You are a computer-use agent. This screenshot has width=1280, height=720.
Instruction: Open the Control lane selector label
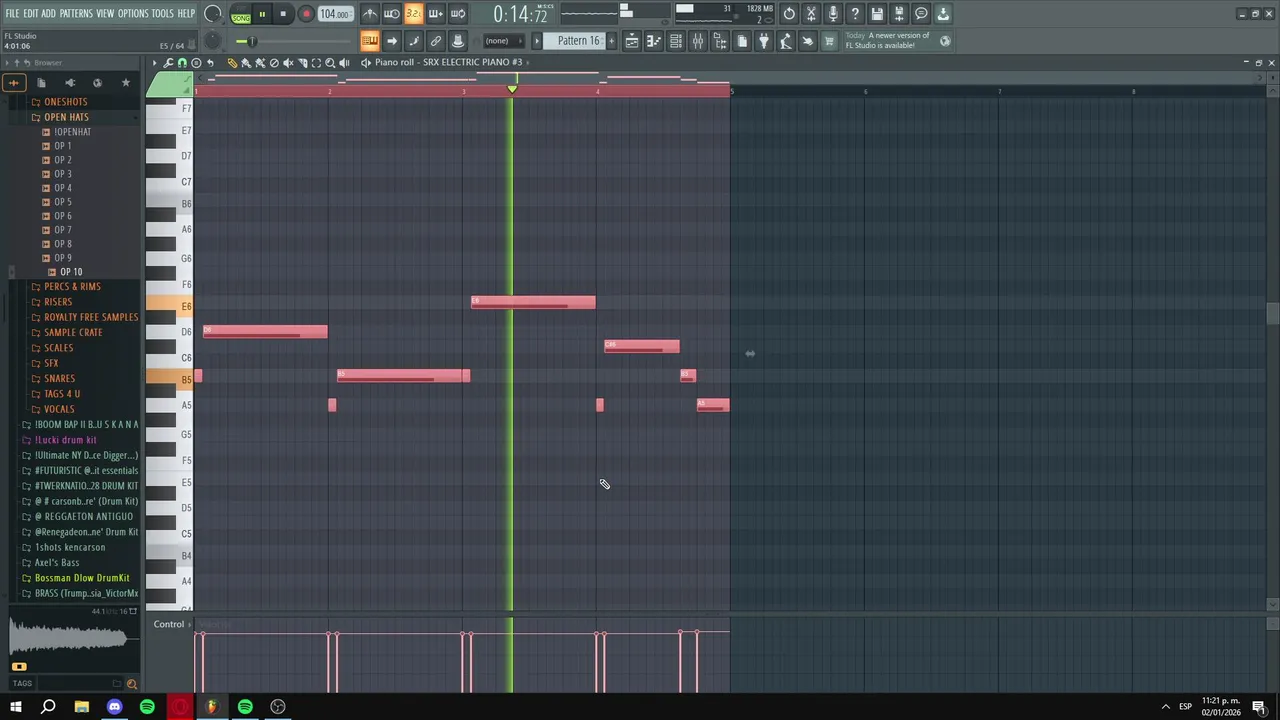click(x=169, y=624)
